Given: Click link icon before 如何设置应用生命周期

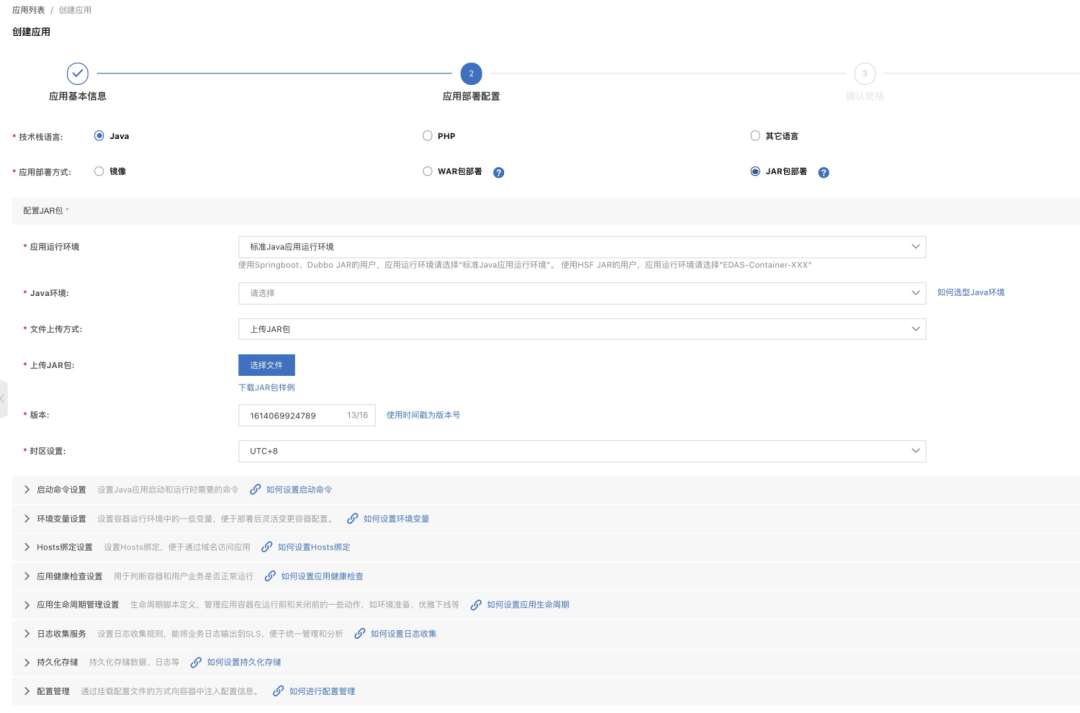Looking at the screenshot, I should tap(476, 605).
